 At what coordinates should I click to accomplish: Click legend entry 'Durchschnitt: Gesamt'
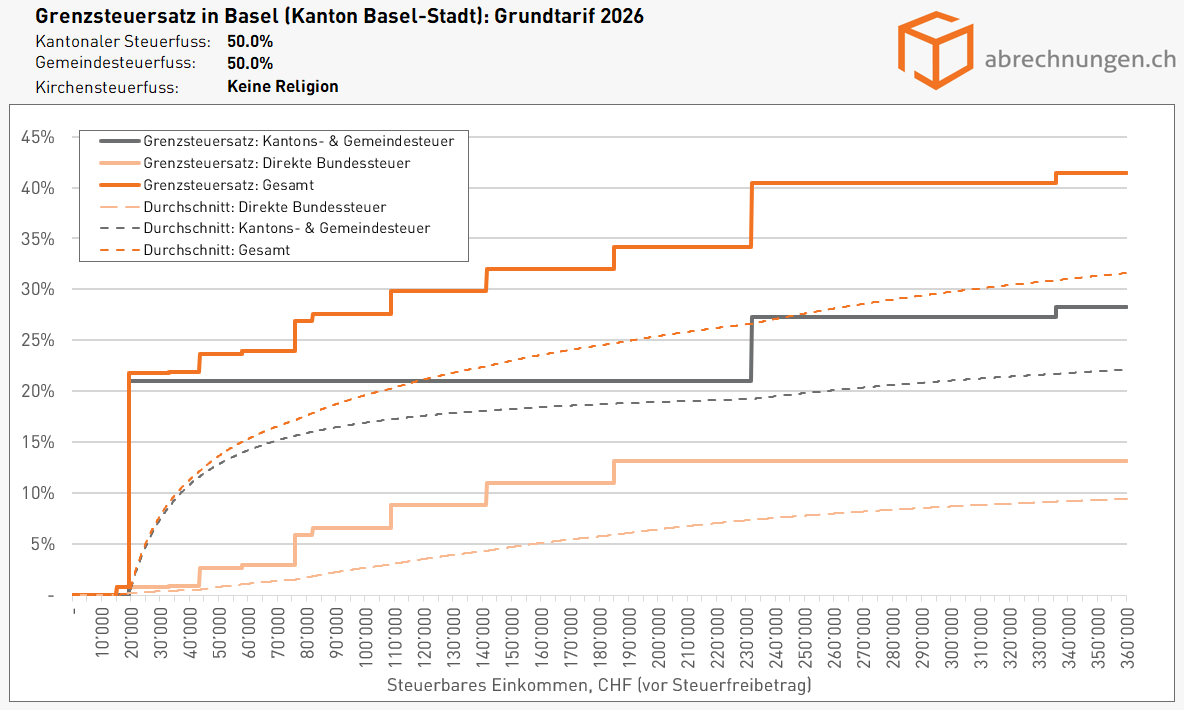pyautogui.click(x=217, y=250)
